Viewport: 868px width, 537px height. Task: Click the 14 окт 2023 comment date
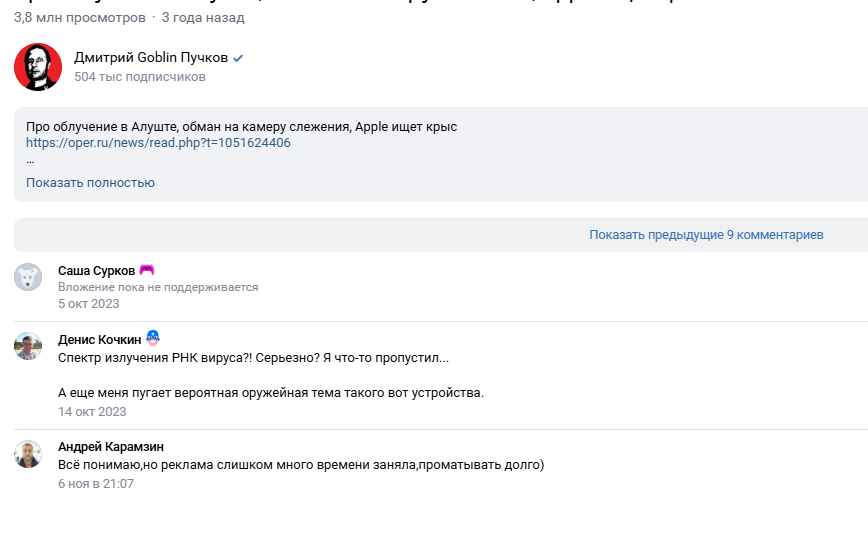[92, 411]
